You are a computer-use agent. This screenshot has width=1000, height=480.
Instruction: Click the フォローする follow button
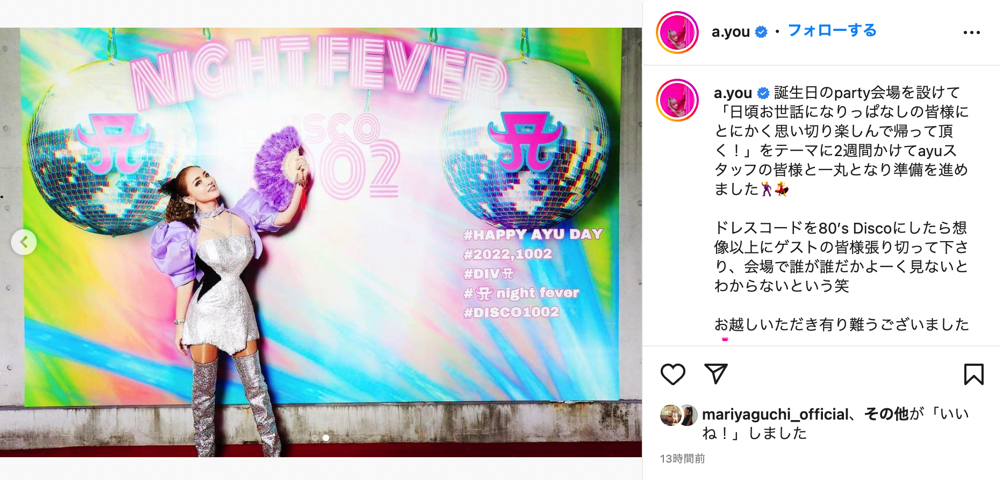[832, 31]
